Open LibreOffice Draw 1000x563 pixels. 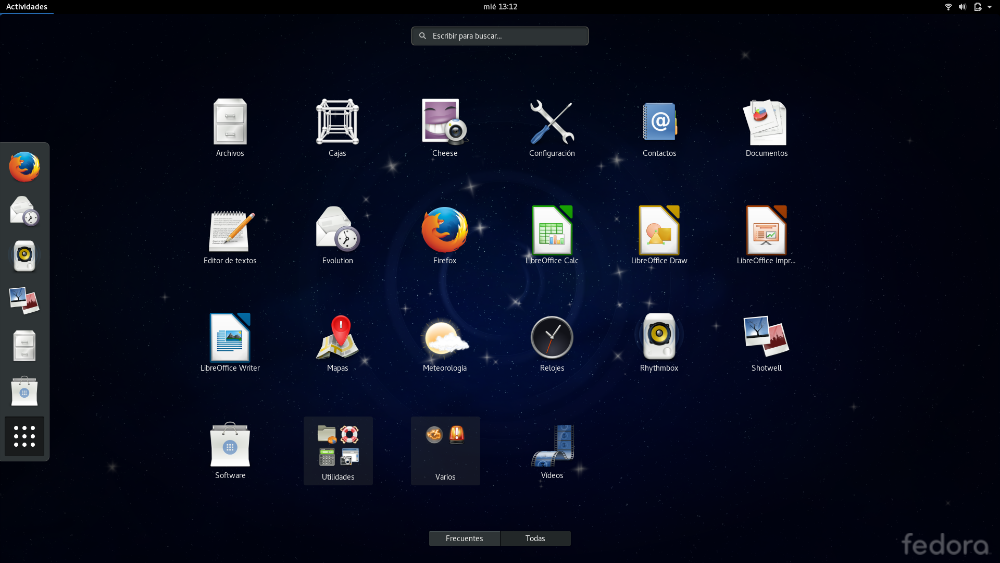tap(659, 235)
